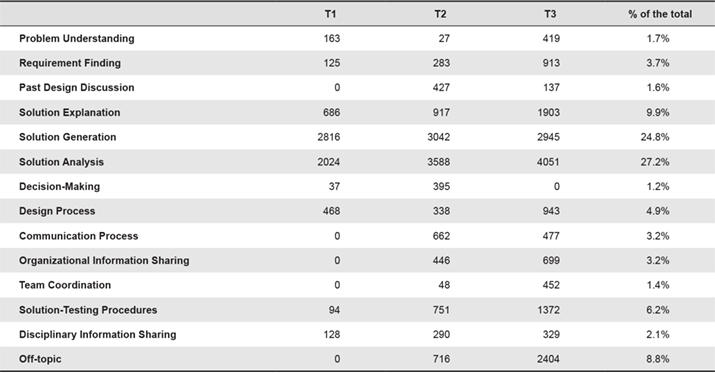This screenshot has height=373, width=715.
Task: Click the Off-topic row label
Action: click(x=40, y=359)
